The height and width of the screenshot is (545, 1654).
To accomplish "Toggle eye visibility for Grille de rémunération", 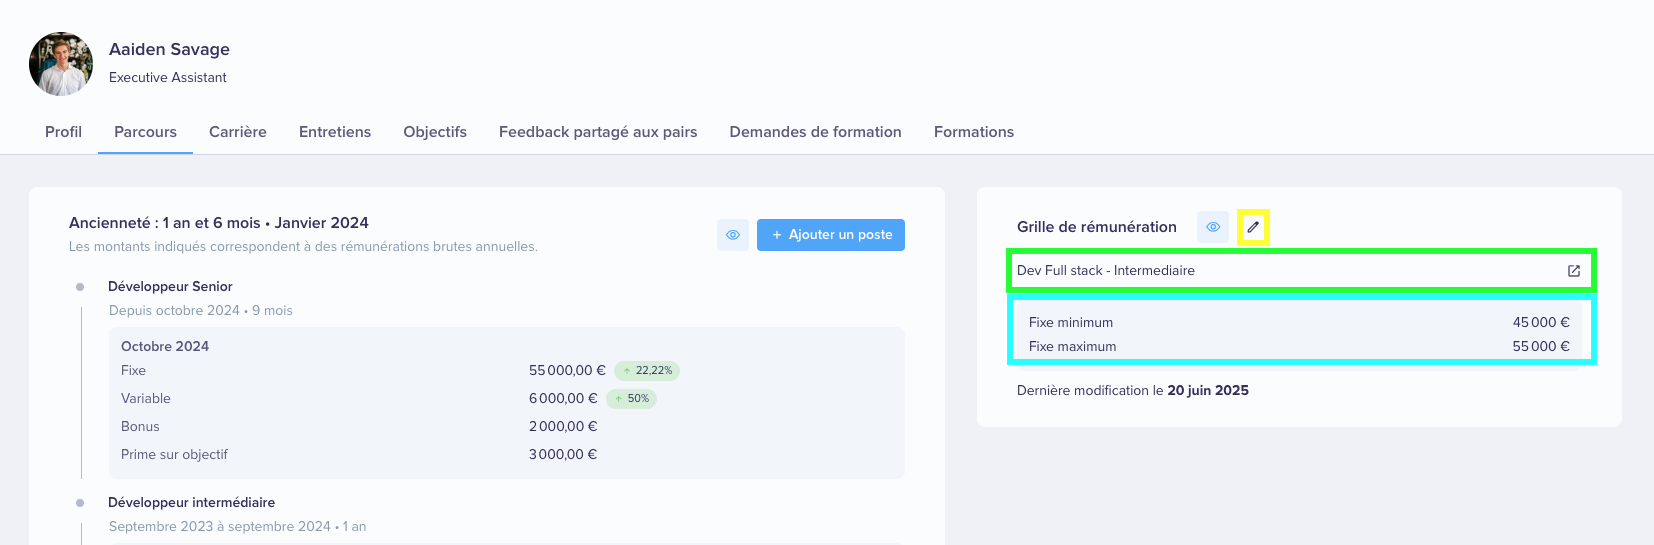I will [1213, 227].
